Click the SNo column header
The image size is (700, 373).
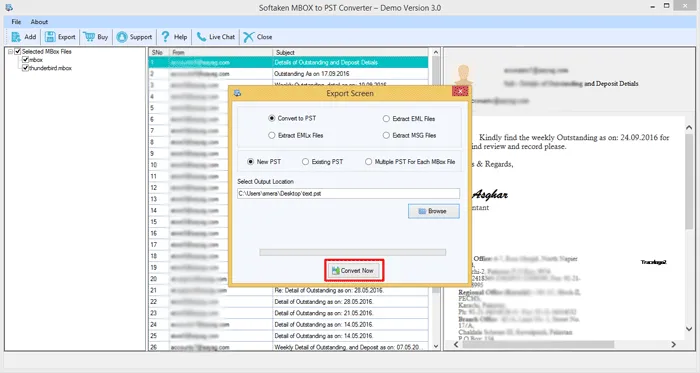(x=158, y=52)
